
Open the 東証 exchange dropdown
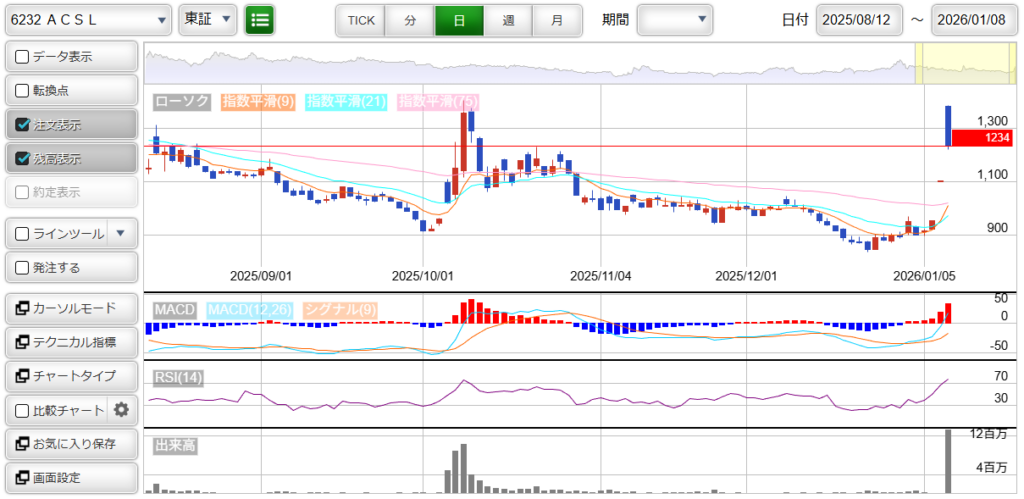(207, 19)
